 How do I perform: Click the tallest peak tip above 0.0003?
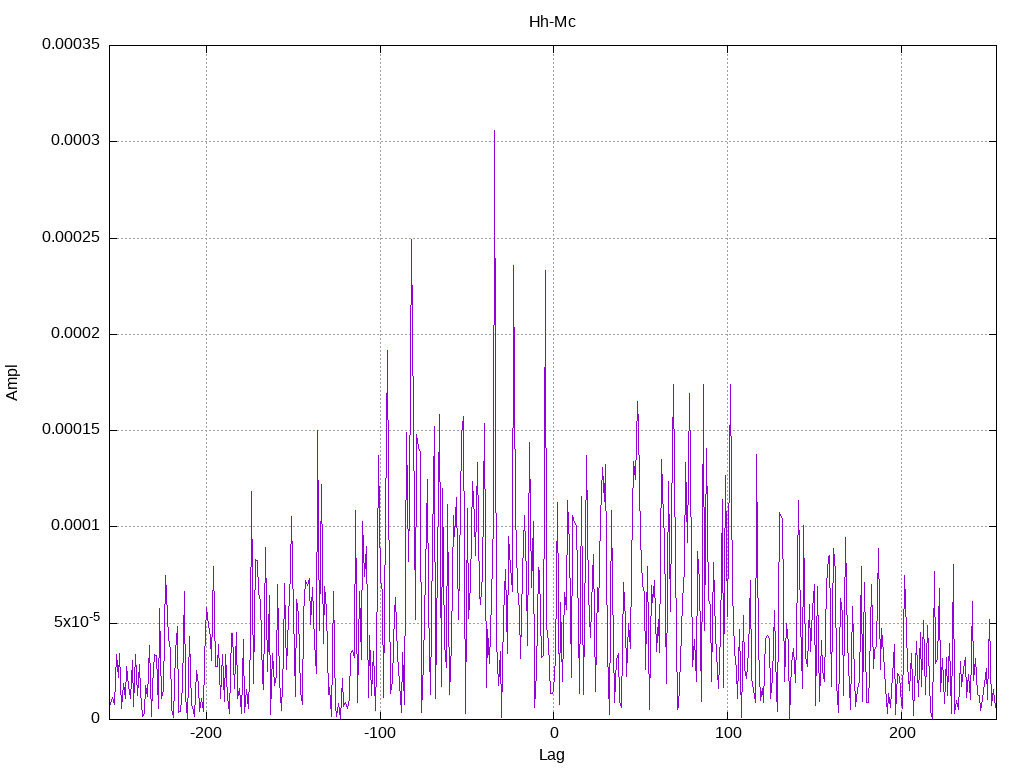[x=494, y=131]
